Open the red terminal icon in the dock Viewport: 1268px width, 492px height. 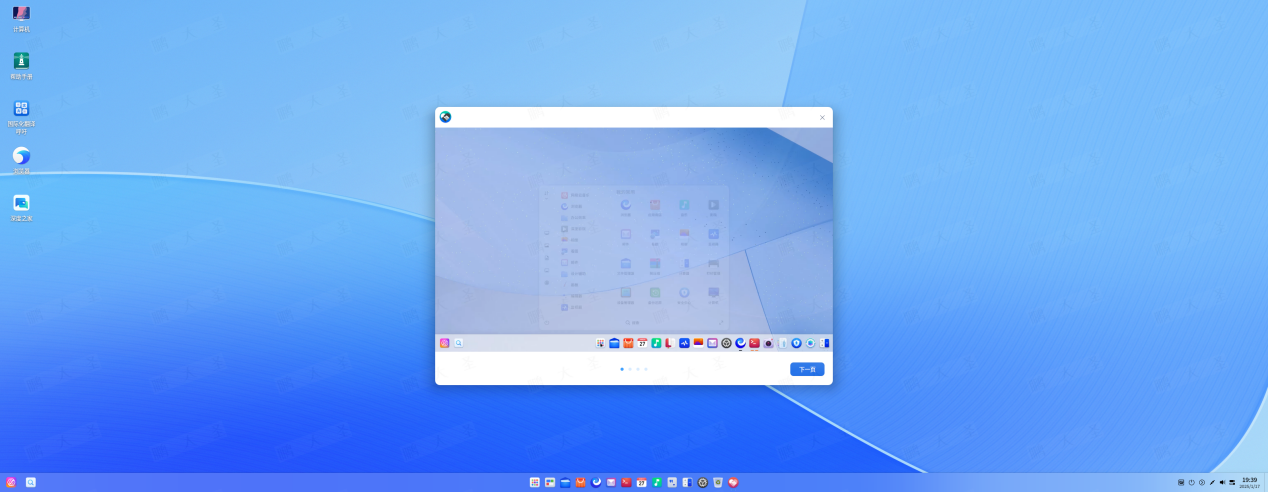pos(626,482)
